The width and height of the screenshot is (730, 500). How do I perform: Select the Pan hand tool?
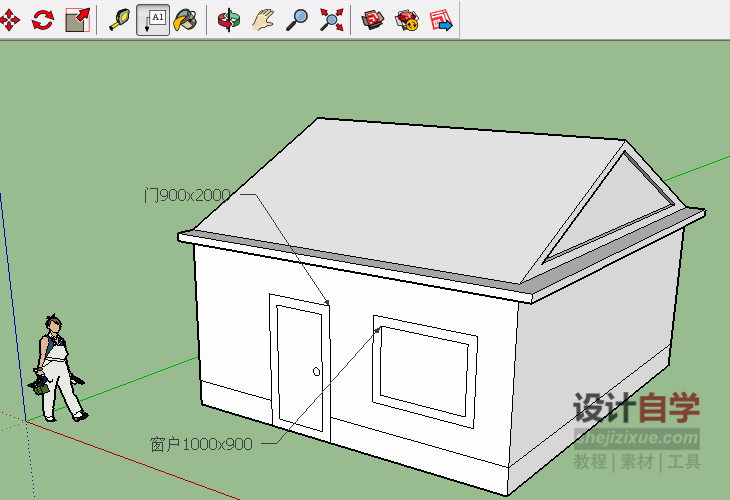click(x=263, y=20)
